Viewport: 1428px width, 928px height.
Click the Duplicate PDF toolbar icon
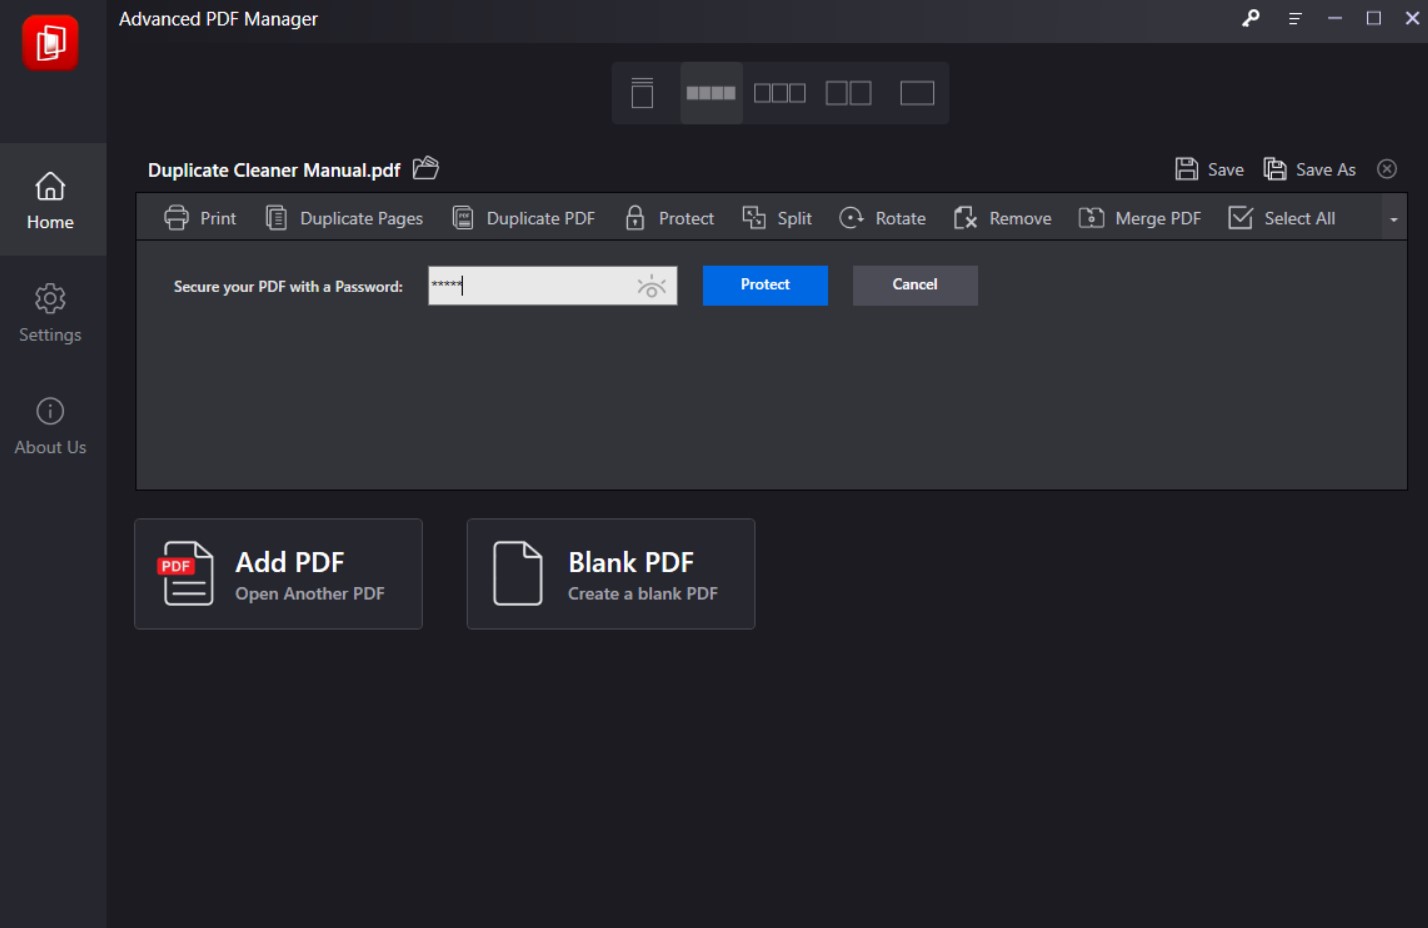463,218
